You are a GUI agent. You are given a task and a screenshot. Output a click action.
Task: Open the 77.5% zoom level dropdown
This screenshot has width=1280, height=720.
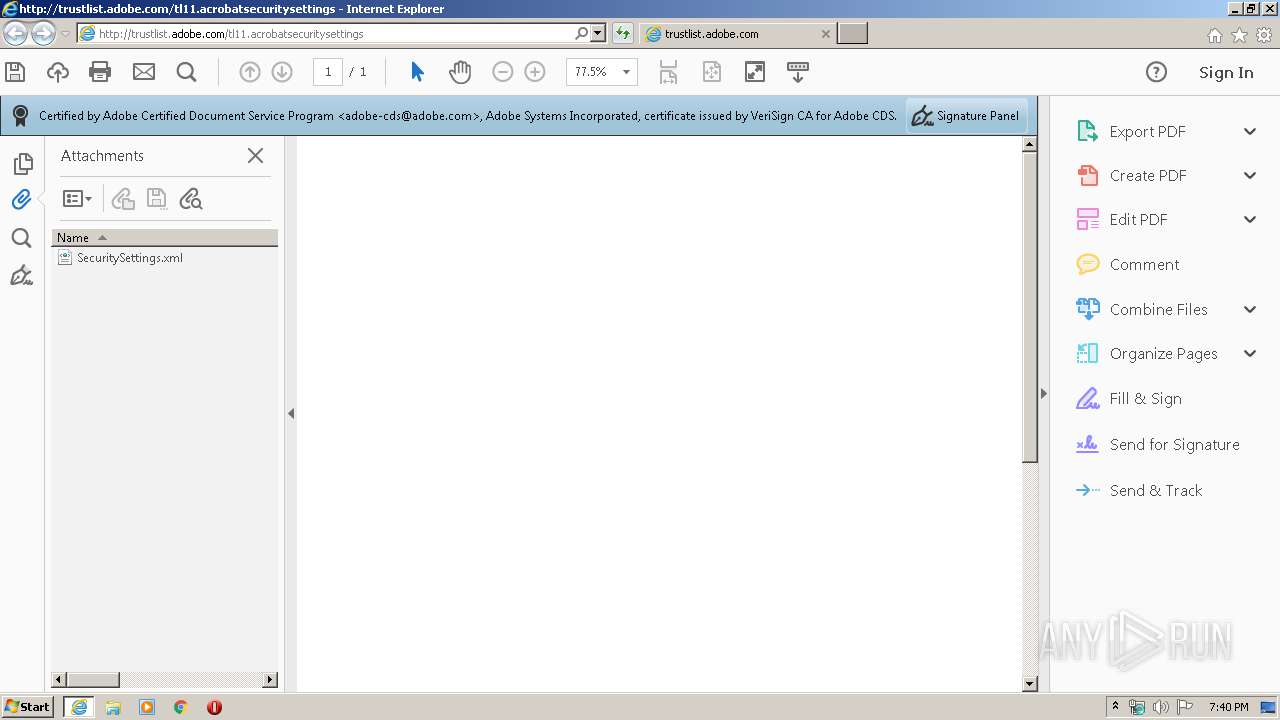point(602,72)
